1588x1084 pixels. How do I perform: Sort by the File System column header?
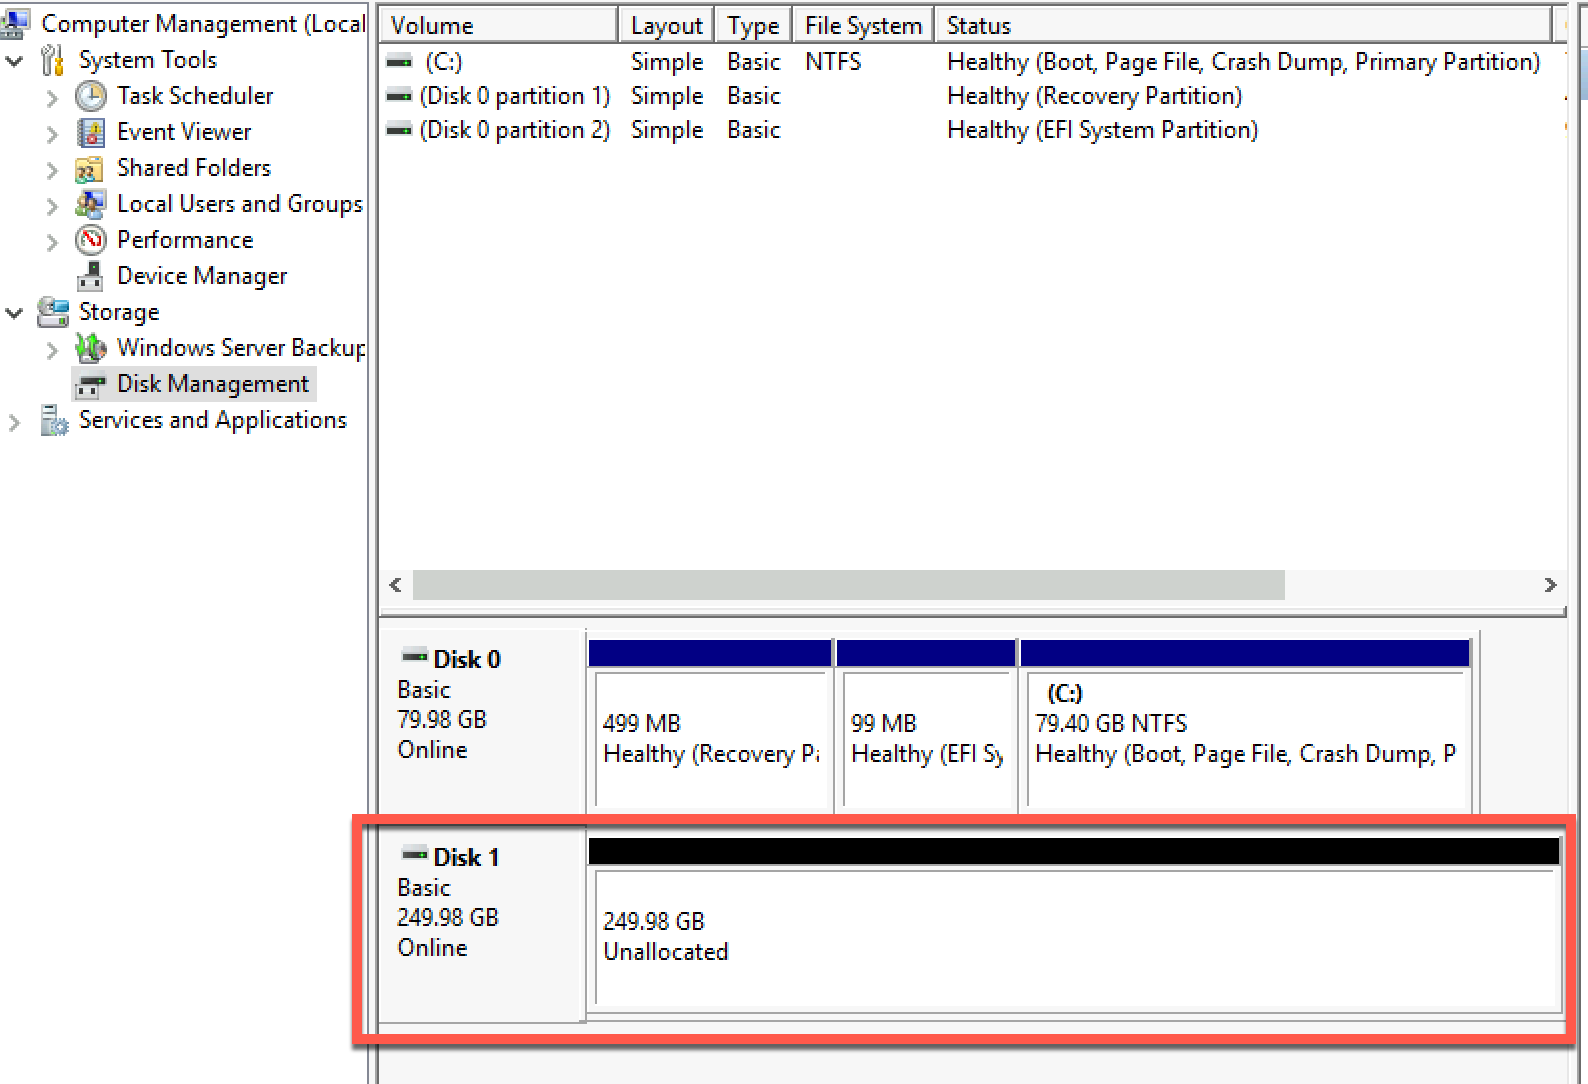(x=863, y=25)
